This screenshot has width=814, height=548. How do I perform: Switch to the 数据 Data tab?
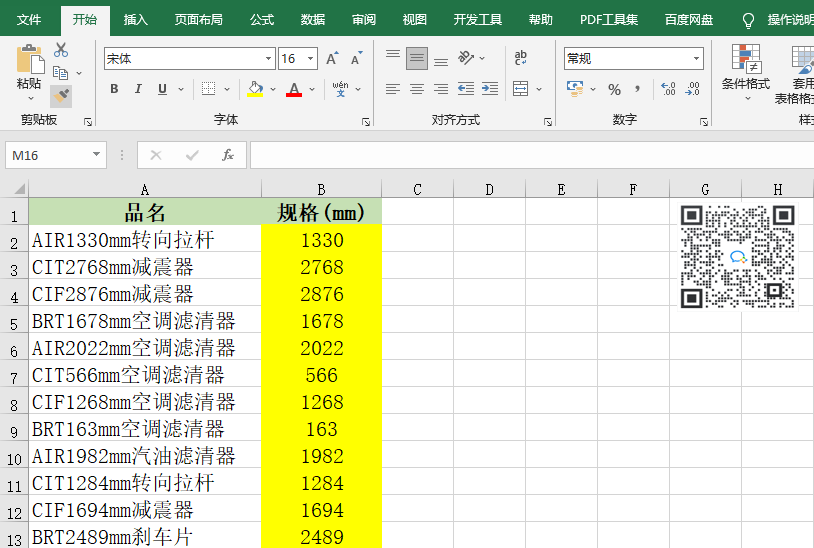click(x=313, y=20)
